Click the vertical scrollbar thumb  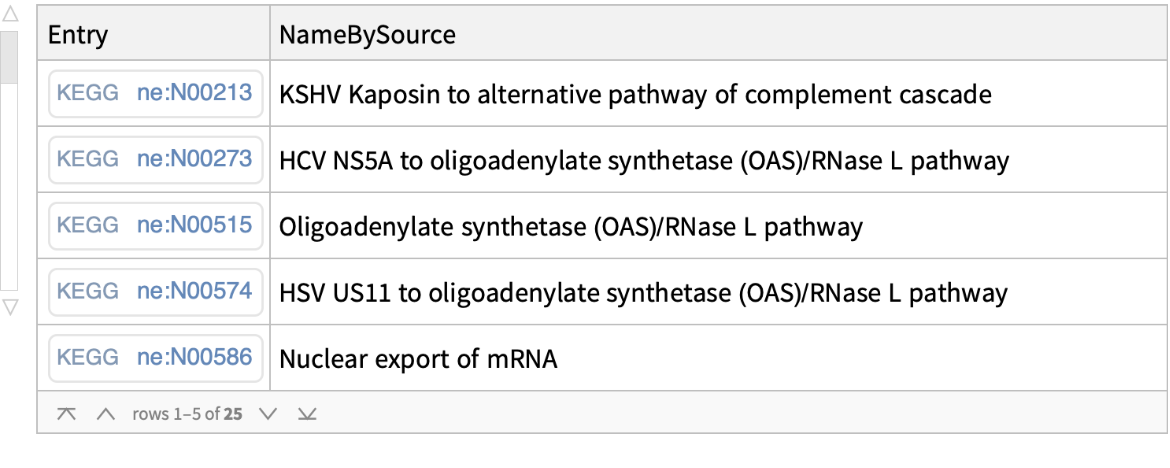10,56
